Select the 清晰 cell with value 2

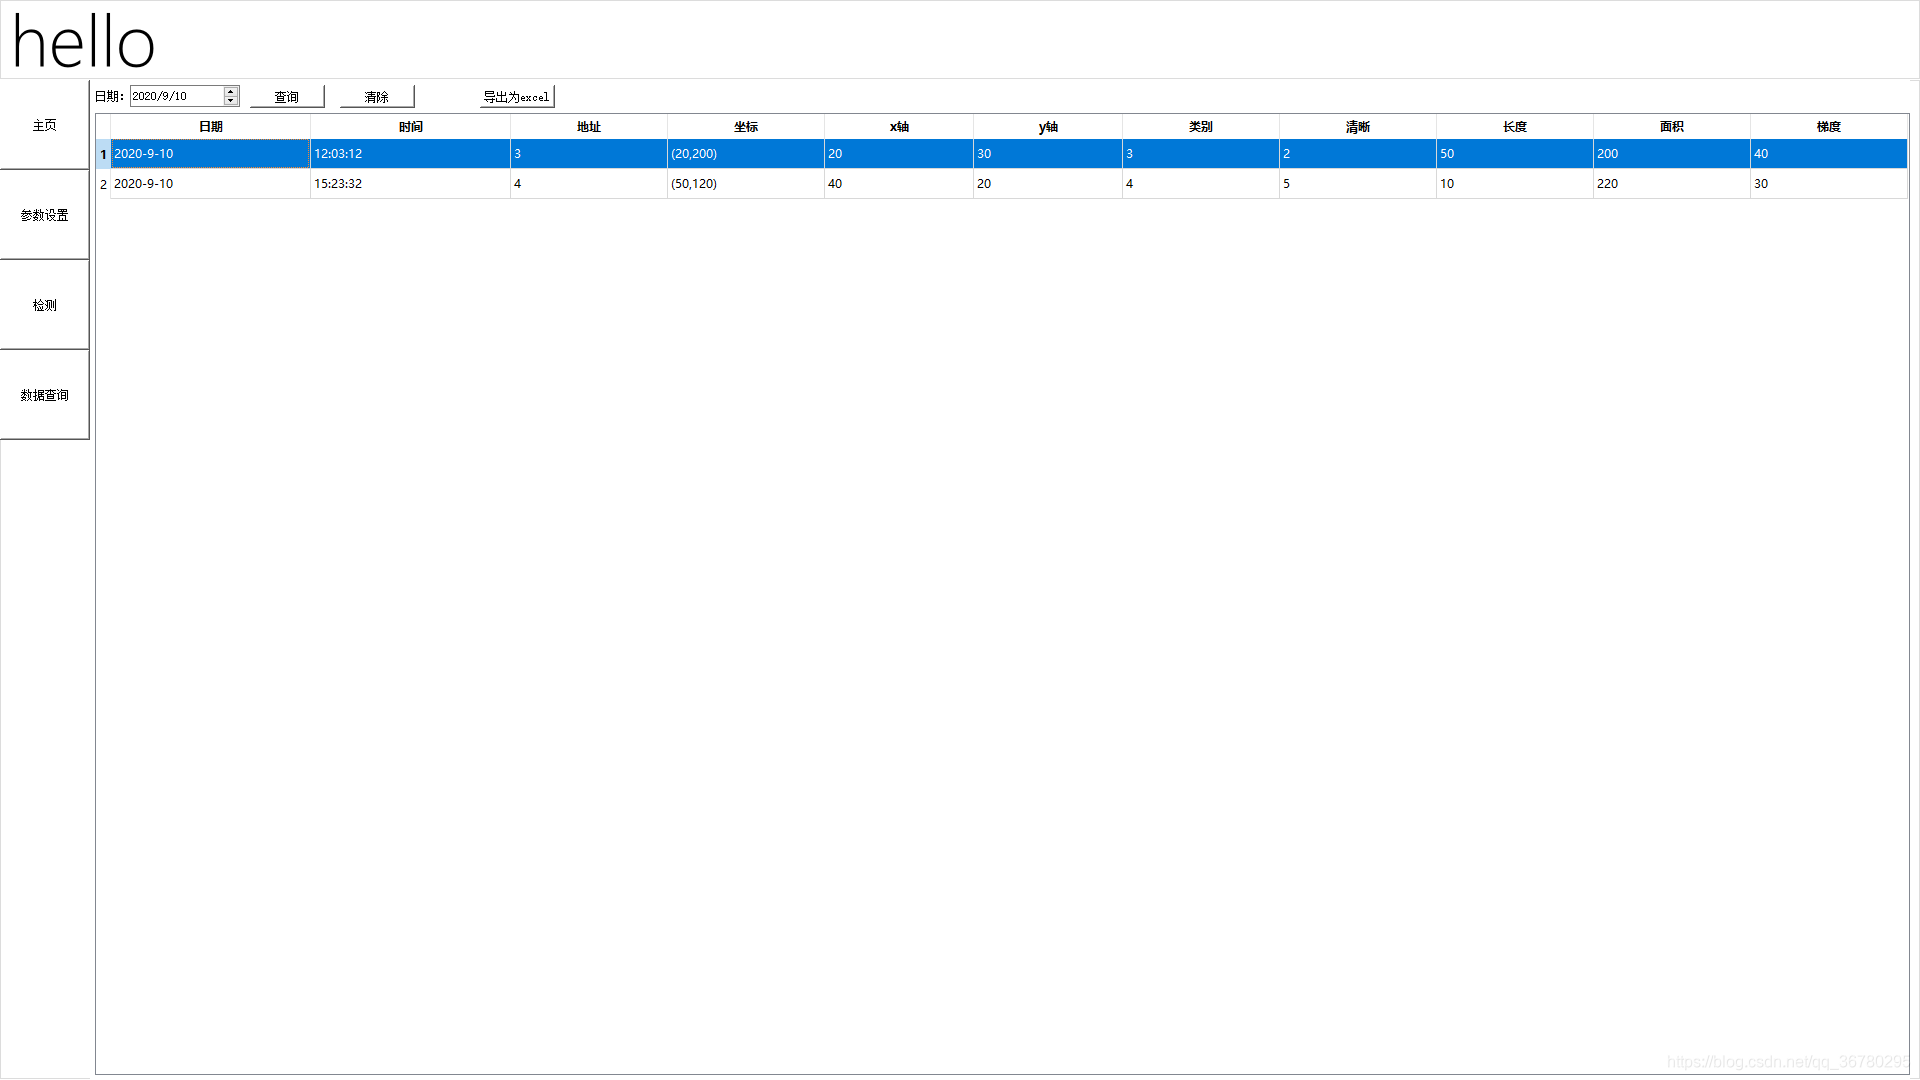[x=1358, y=154]
